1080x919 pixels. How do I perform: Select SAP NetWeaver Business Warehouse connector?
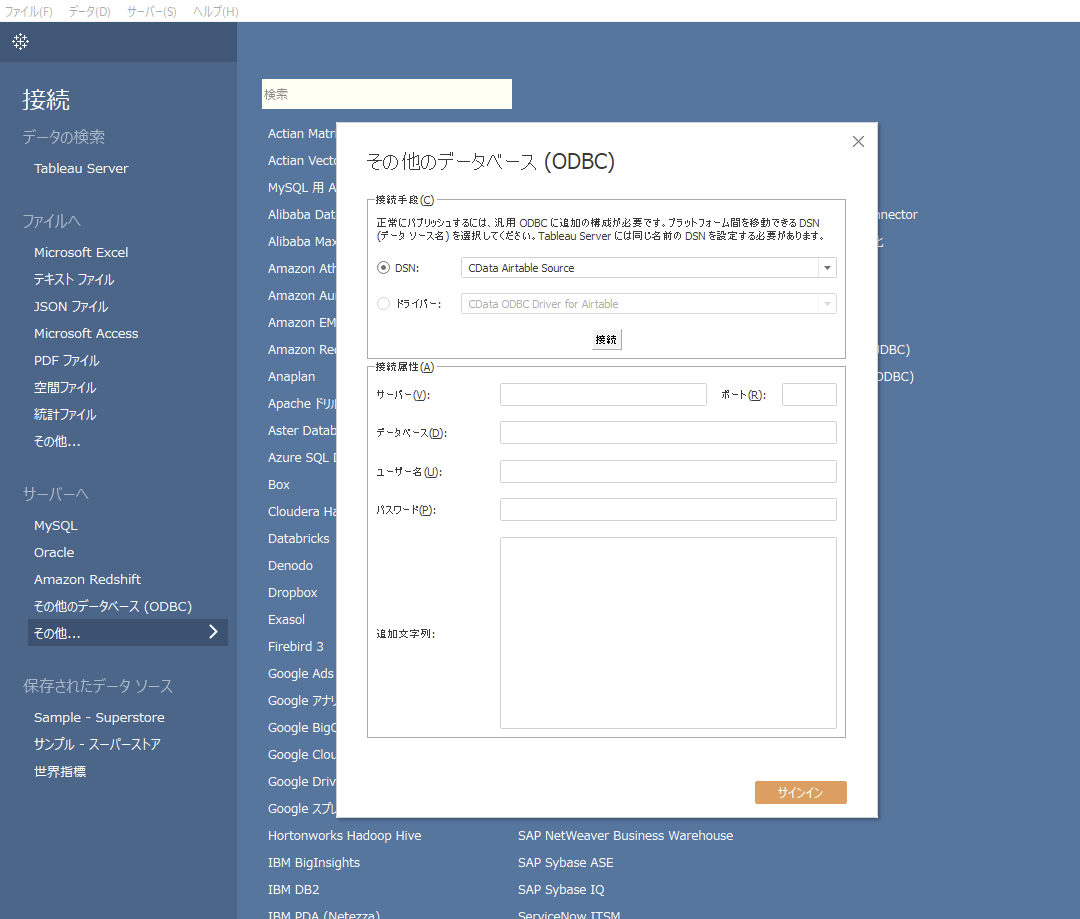click(625, 836)
